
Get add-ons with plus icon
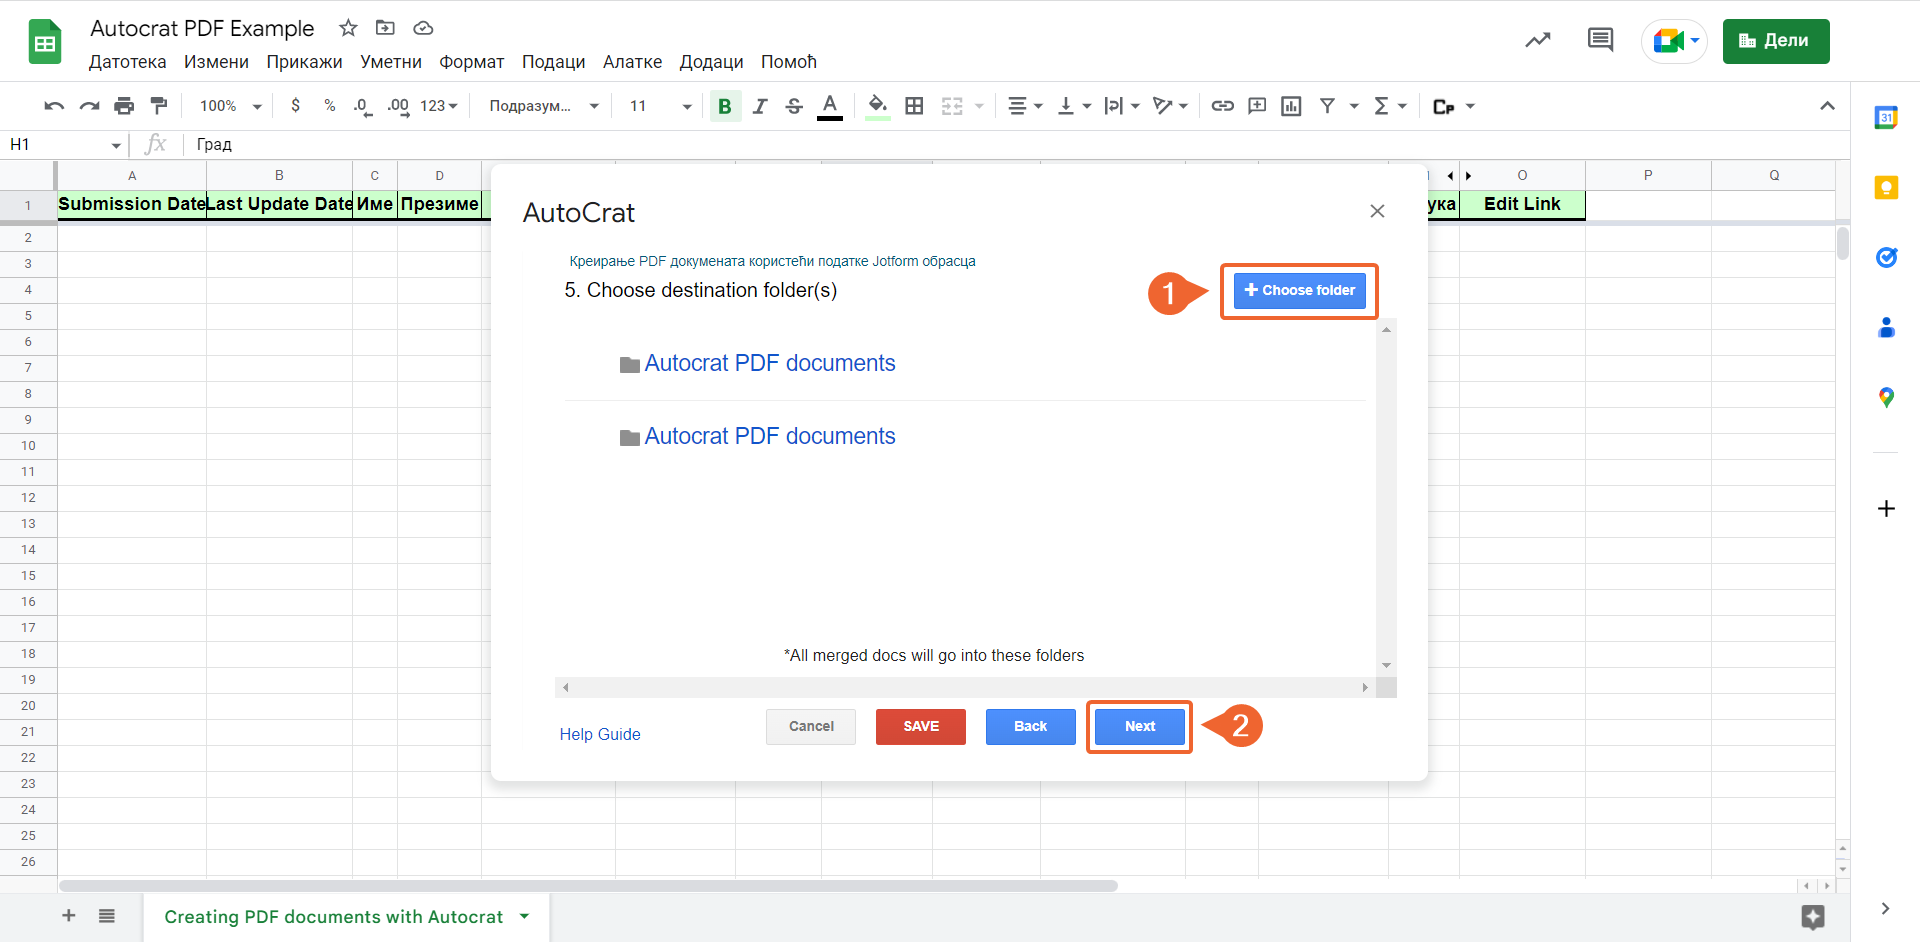[x=1886, y=509]
